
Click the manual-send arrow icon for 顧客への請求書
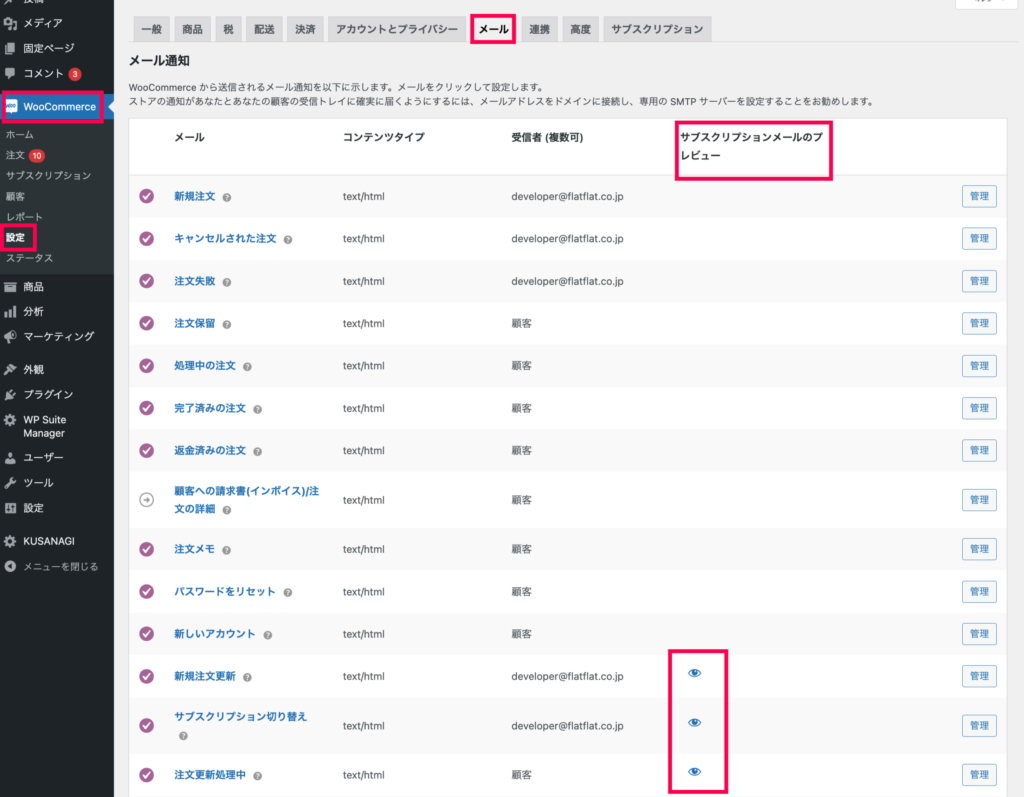click(x=147, y=500)
